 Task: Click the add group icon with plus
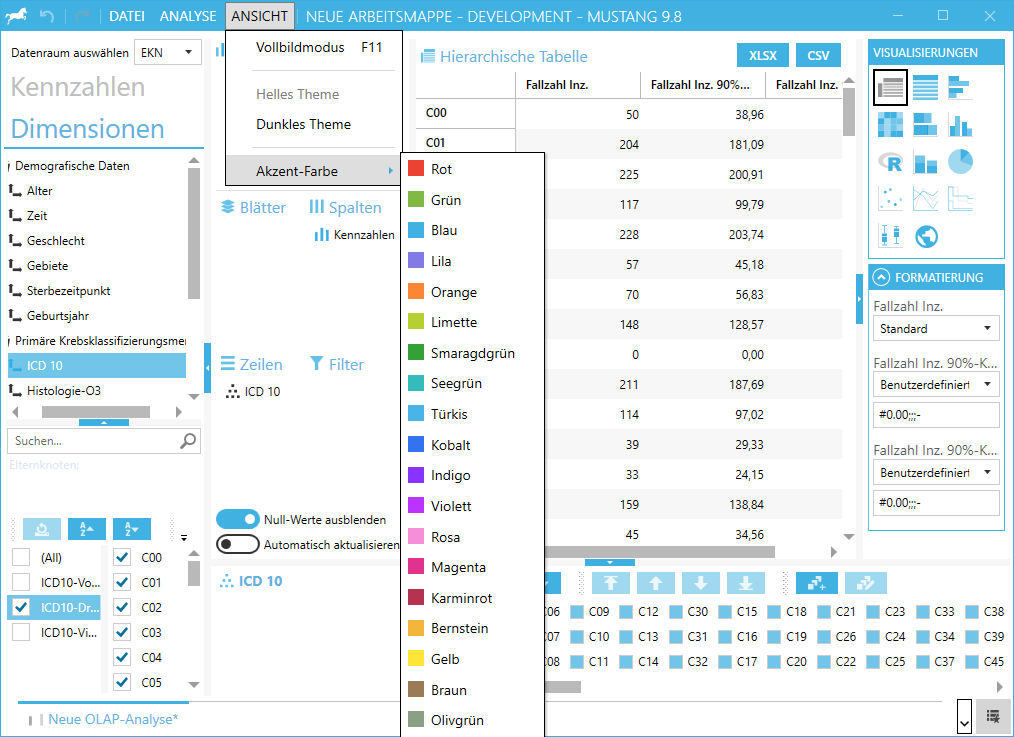[817, 583]
